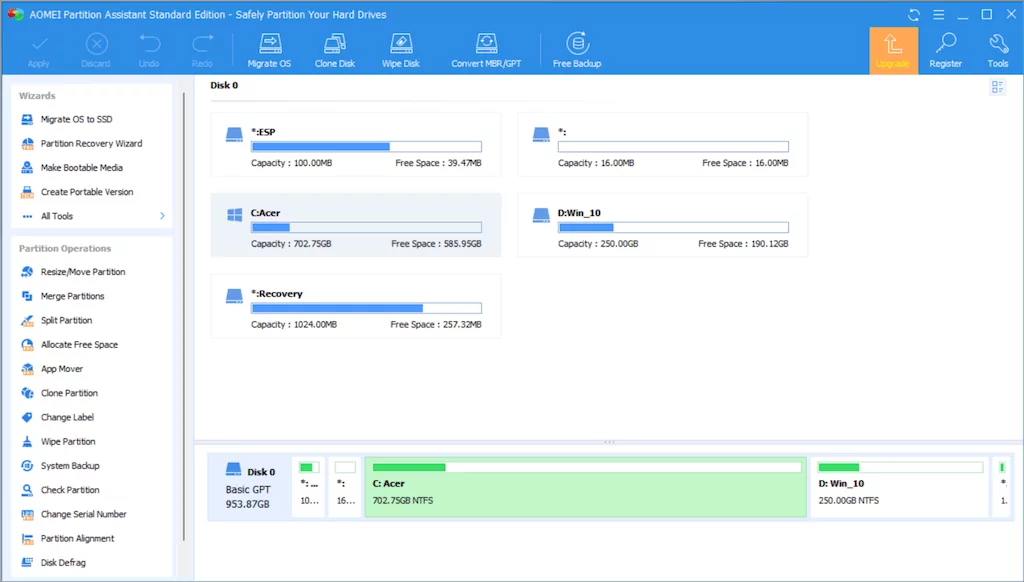Click Make Bootable Media
The height and width of the screenshot is (582, 1024).
[x=81, y=168]
